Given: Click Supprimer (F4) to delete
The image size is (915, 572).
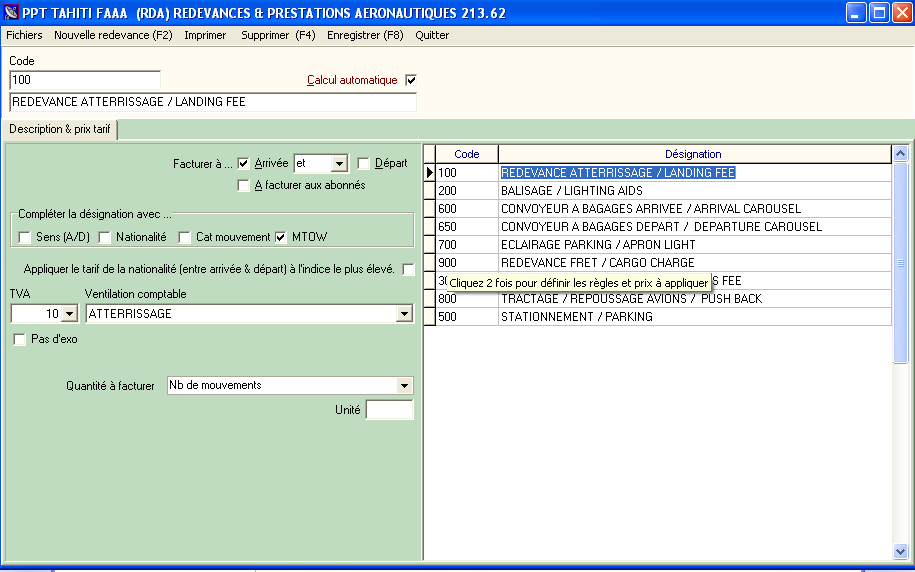Looking at the screenshot, I should coord(278,35).
